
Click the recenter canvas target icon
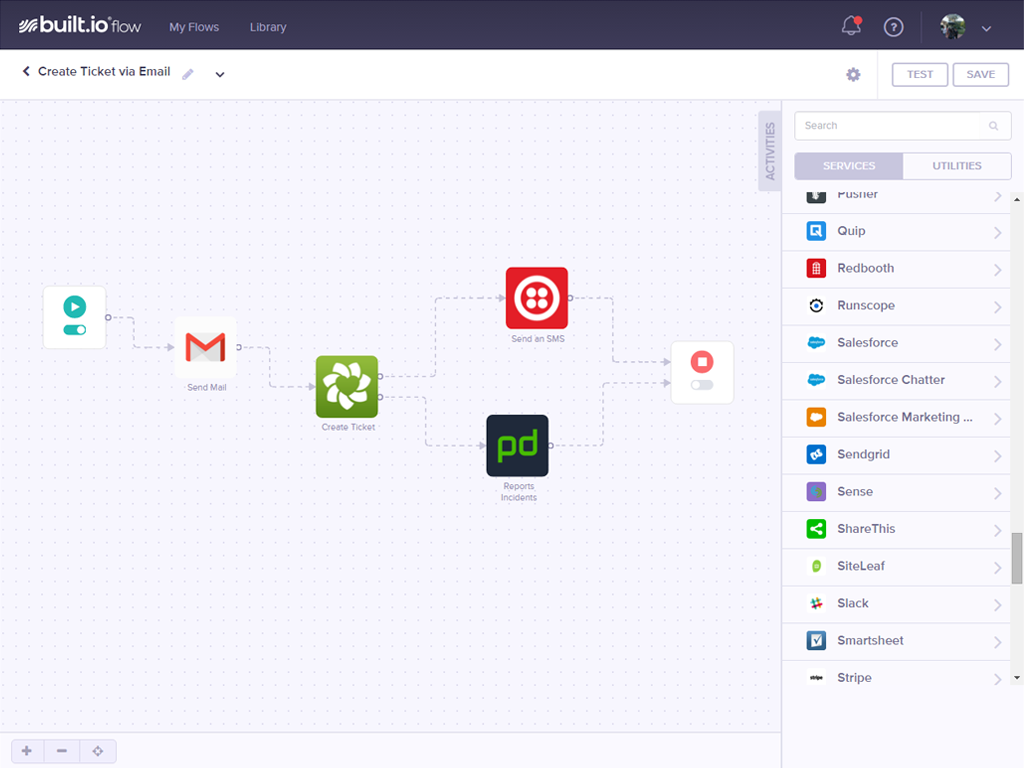point(98,751)
